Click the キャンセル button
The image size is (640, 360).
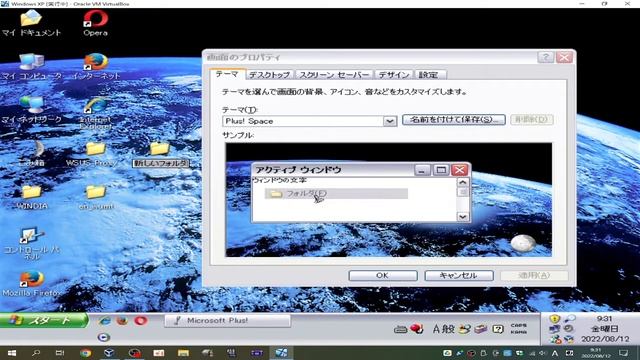[459, 276]
